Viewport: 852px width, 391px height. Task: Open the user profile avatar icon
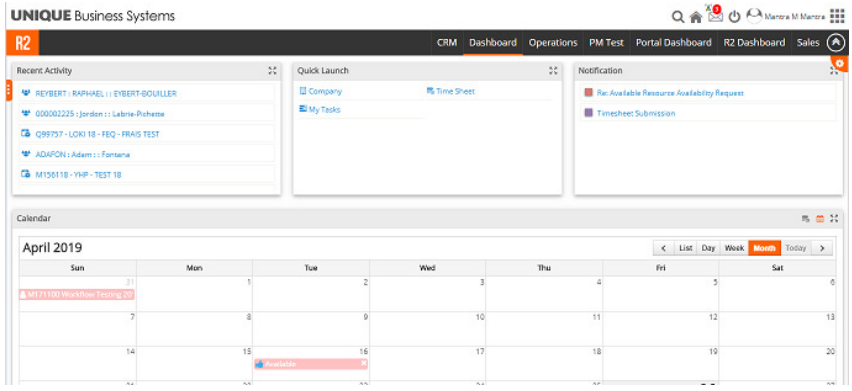(754, 16)
